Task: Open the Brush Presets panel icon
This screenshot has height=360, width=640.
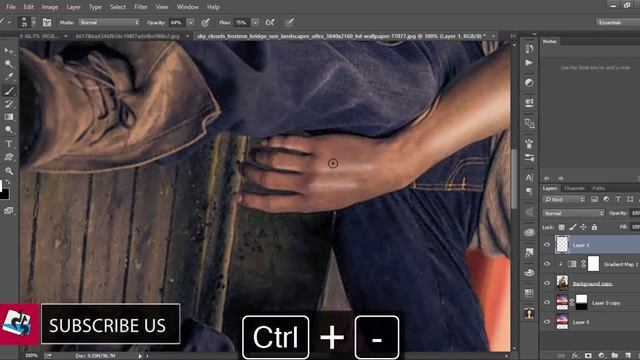Action: pyautogui.click(x=529, y=158)
